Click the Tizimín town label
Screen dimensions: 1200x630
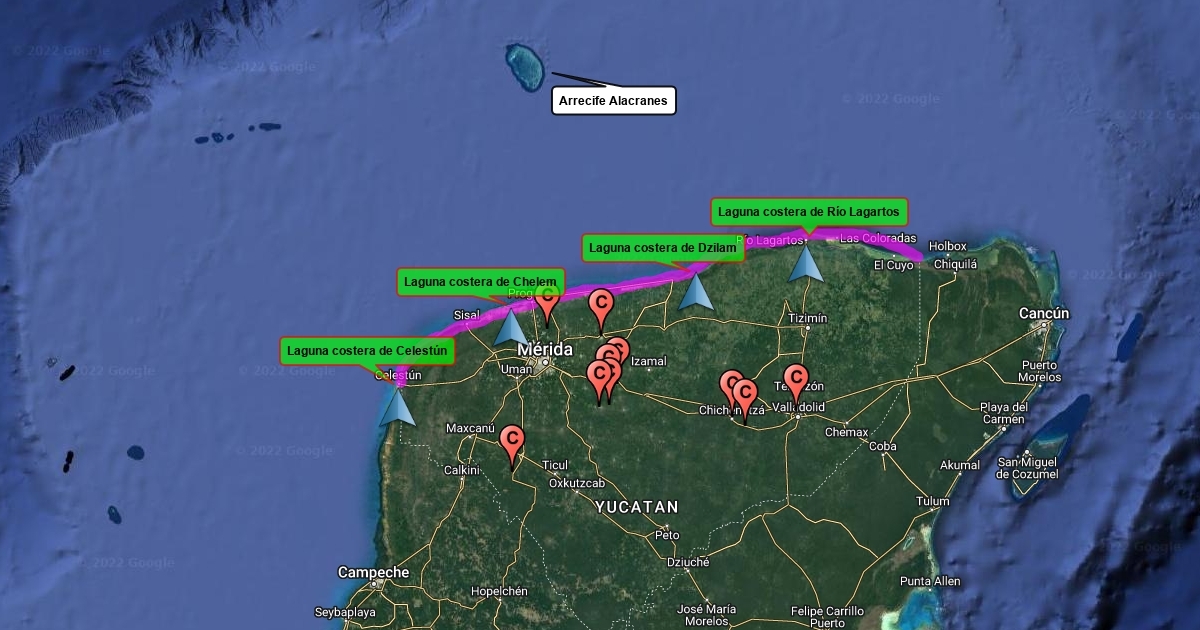(808, 319)
